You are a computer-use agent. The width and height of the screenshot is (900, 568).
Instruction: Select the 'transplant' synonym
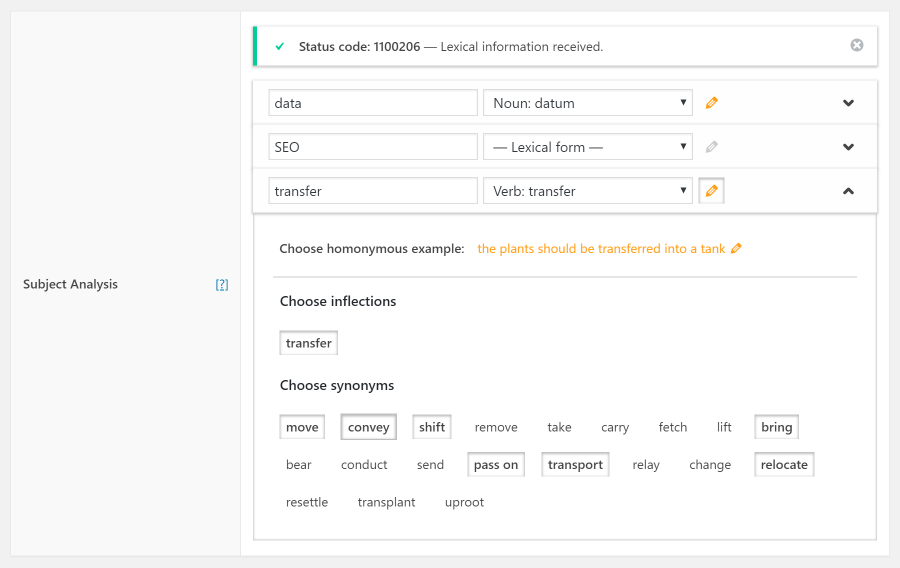coord(386,502)
